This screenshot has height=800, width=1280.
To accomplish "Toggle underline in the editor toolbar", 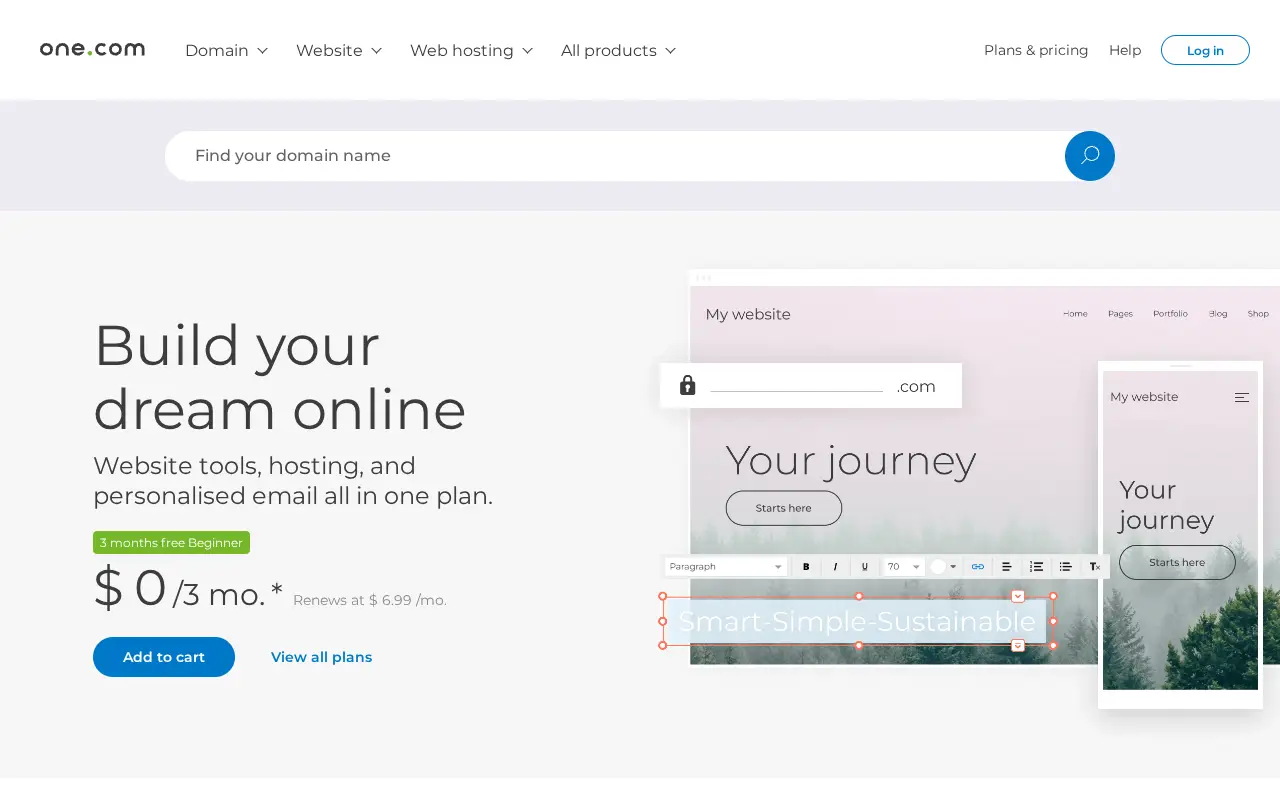I will point(864,567).
